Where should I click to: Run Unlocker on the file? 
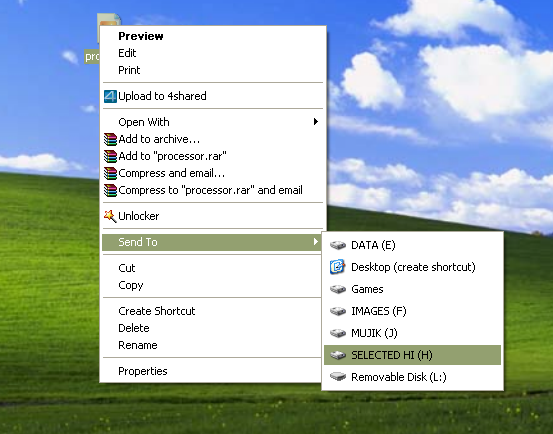(213, 216)
